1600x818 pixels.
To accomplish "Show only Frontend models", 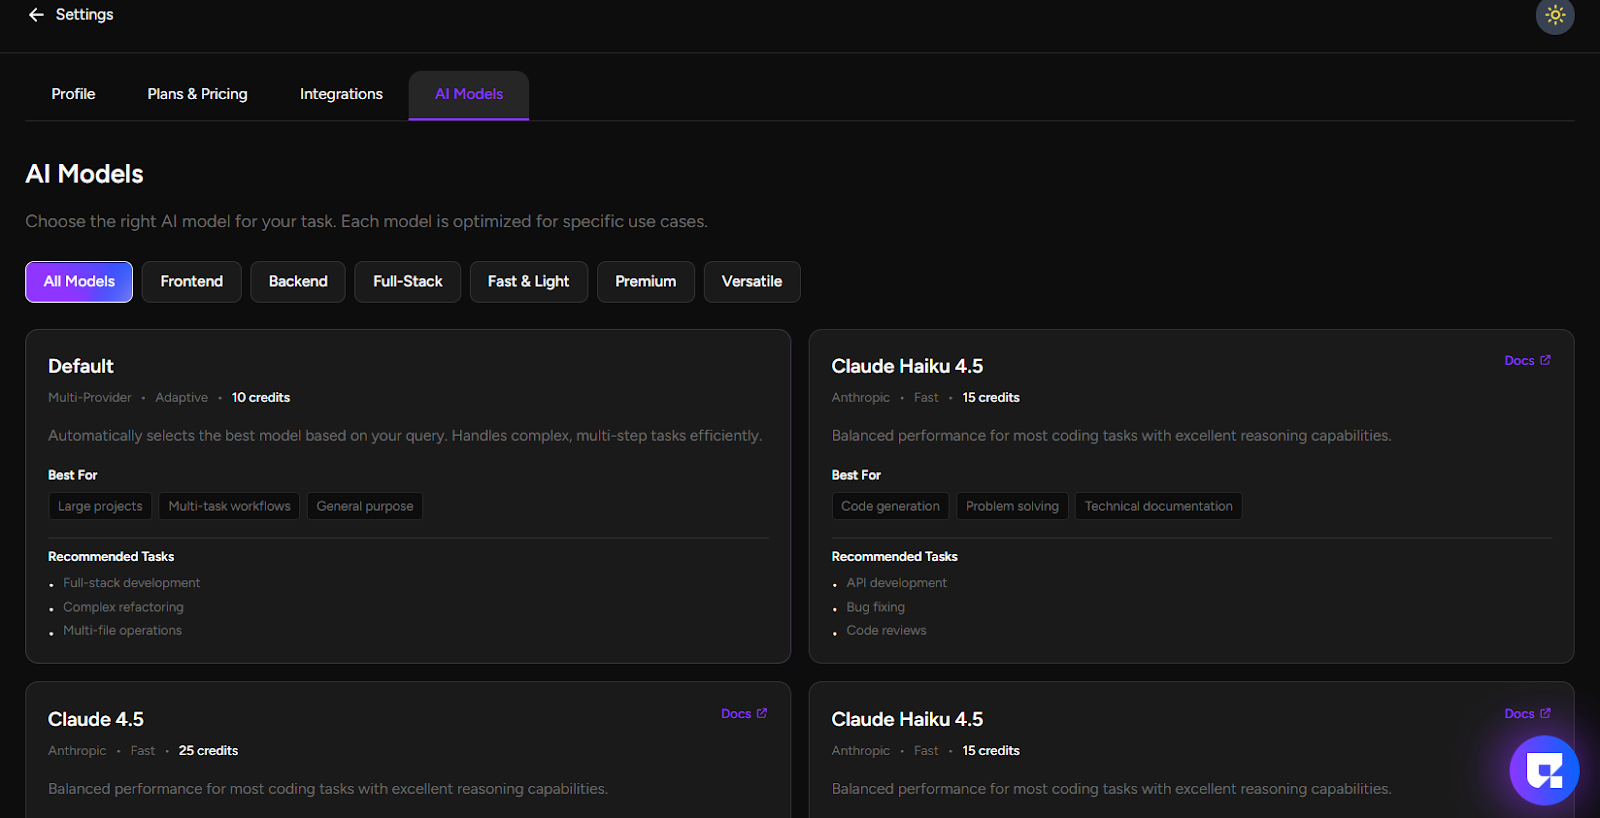I will 192,282.
